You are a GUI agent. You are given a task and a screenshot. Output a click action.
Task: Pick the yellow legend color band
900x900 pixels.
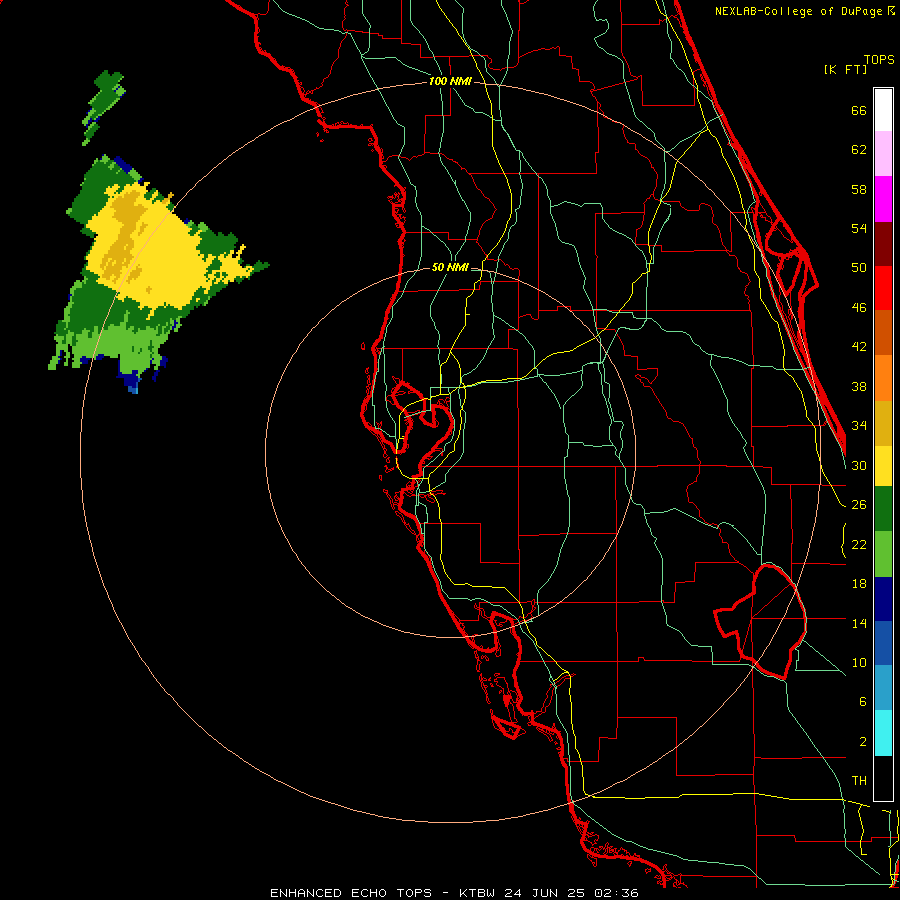(x=883, y=465)
